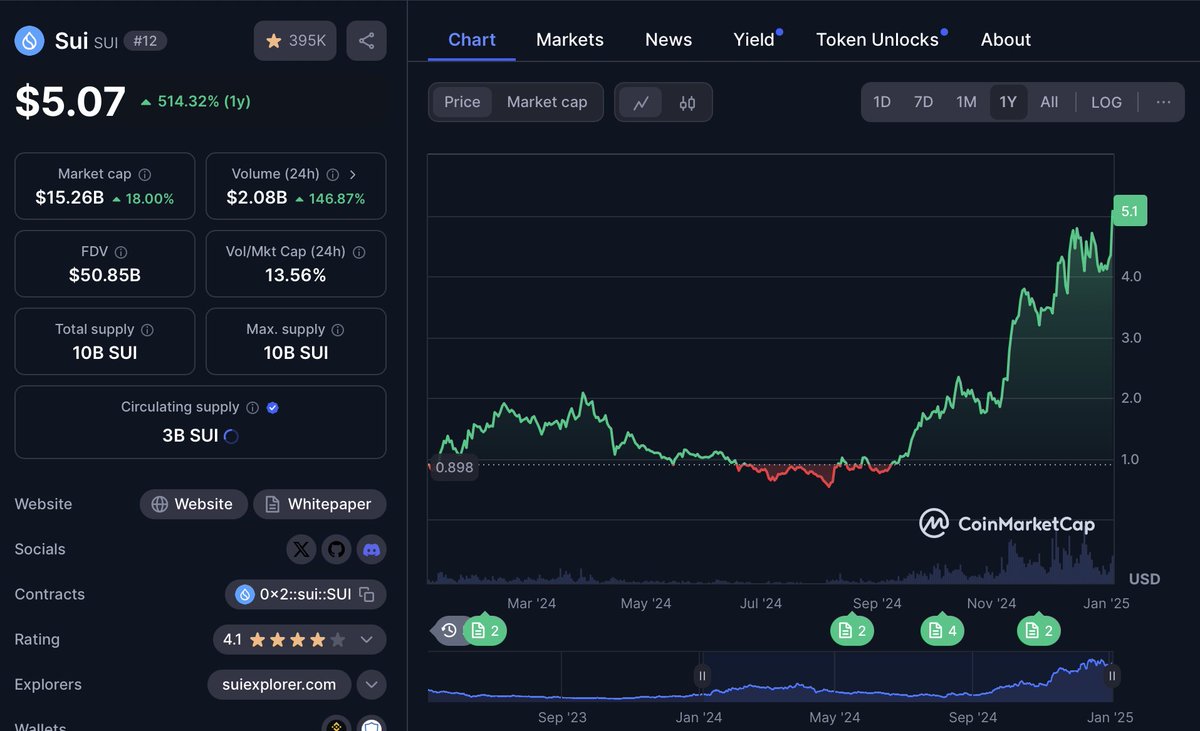Image resolution: width=1200 pixels, height=731 pixels.
Task: Select Market cap chart mode
Action: 547,102
